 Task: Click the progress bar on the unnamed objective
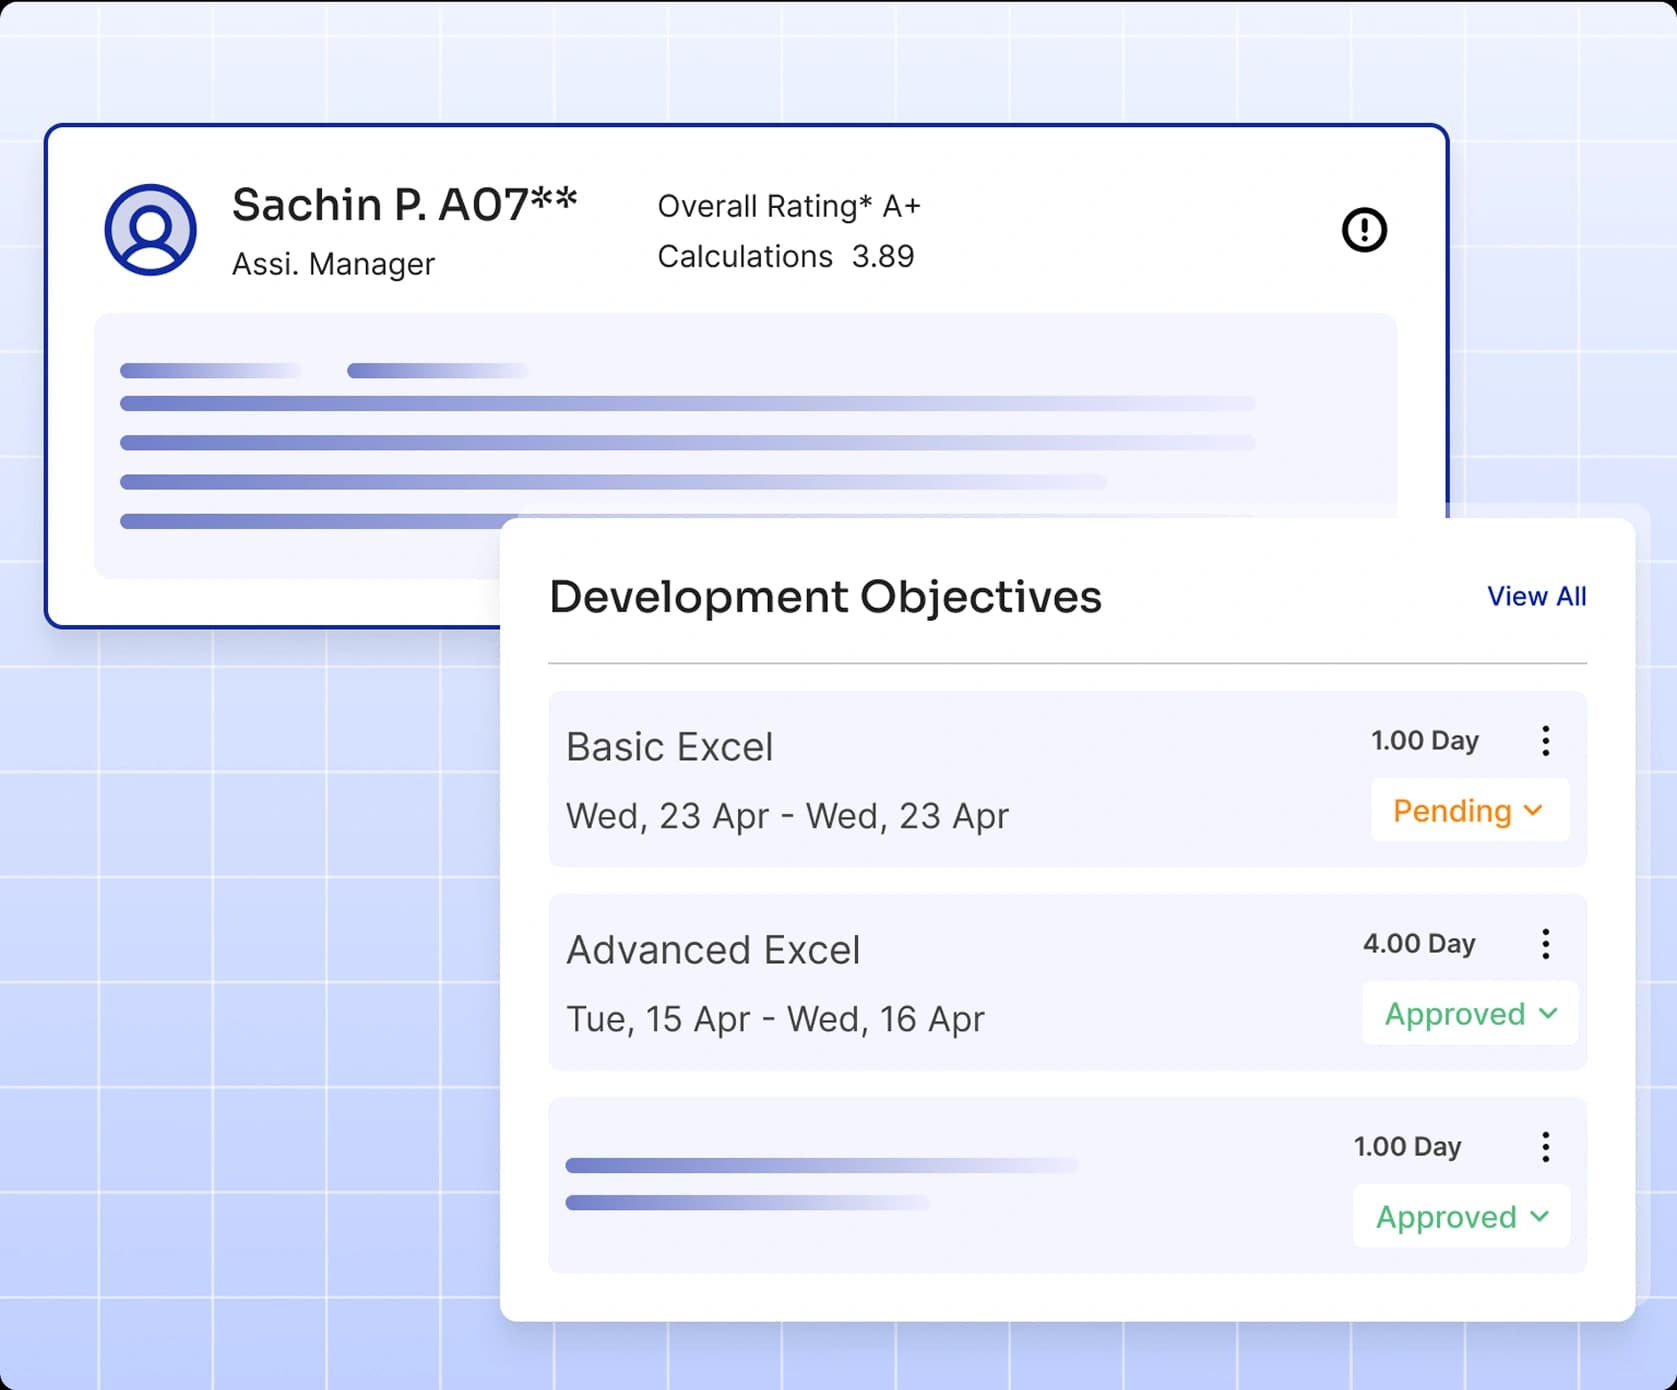820,1165
